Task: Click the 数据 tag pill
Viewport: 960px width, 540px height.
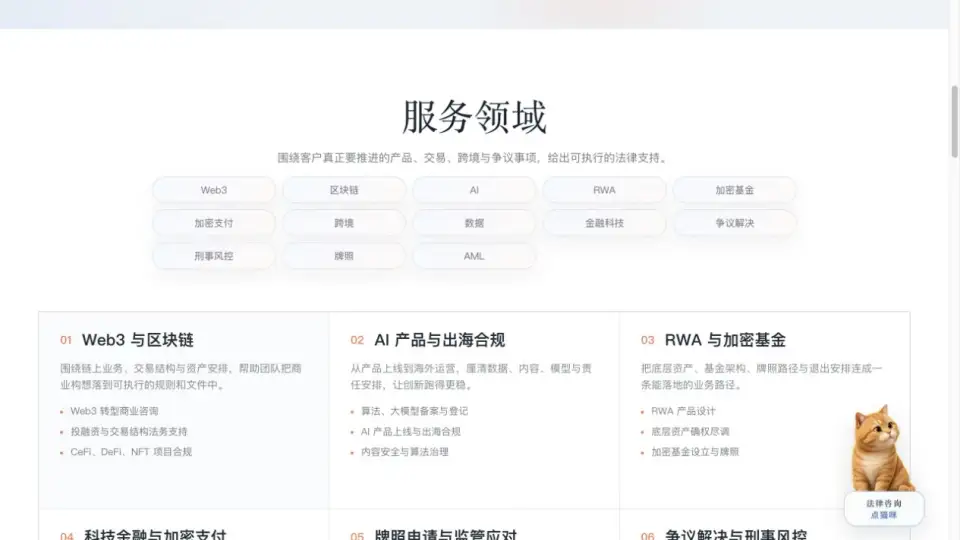Action: [x=474, y=223]
